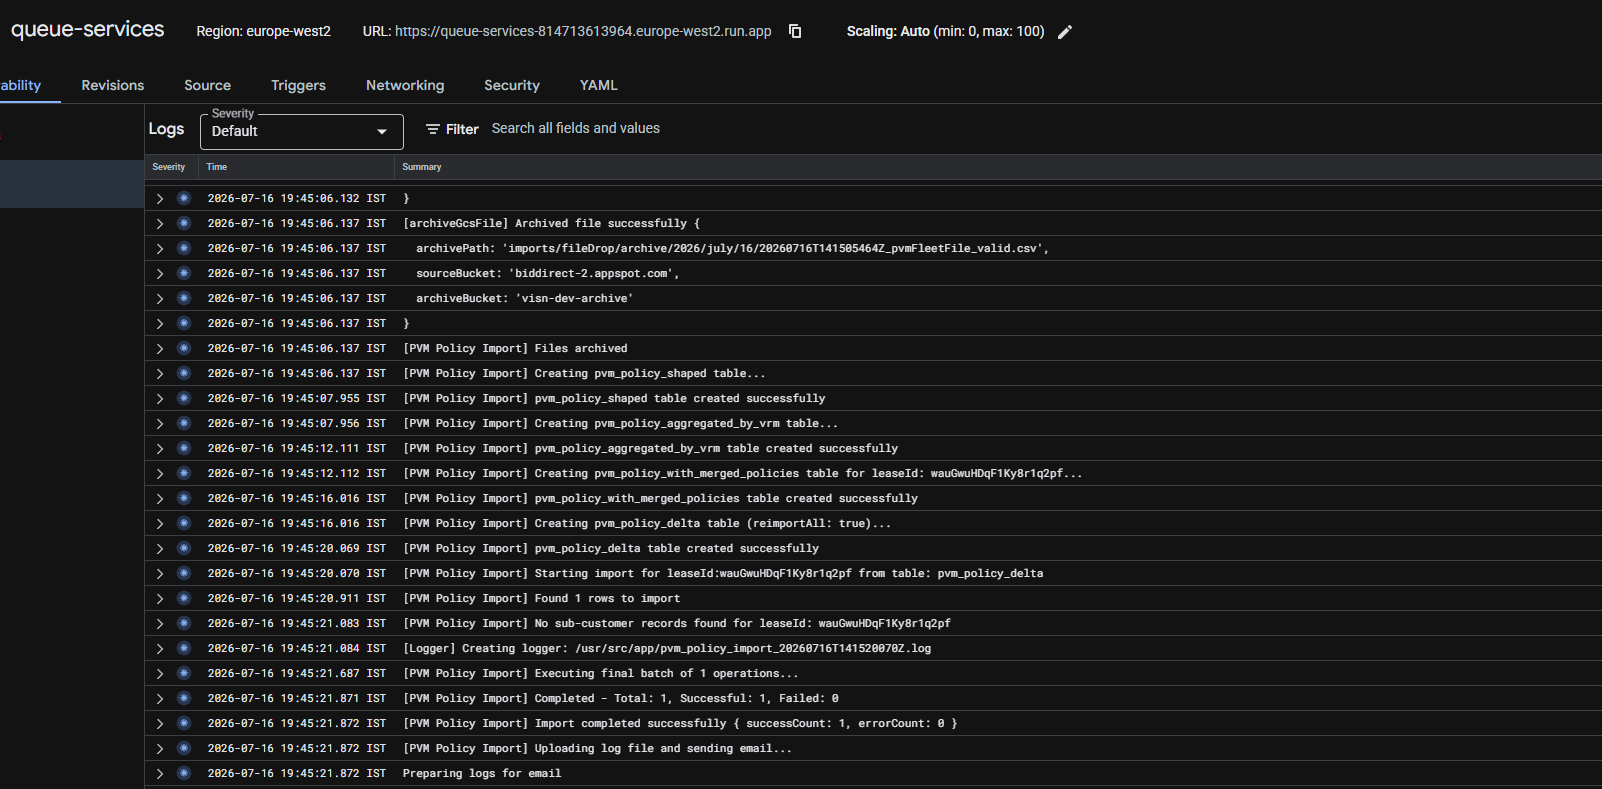Click 'Preparing logs for email' summary text
This screenshot has height=789, width=1602.
[x=482, y=773]
